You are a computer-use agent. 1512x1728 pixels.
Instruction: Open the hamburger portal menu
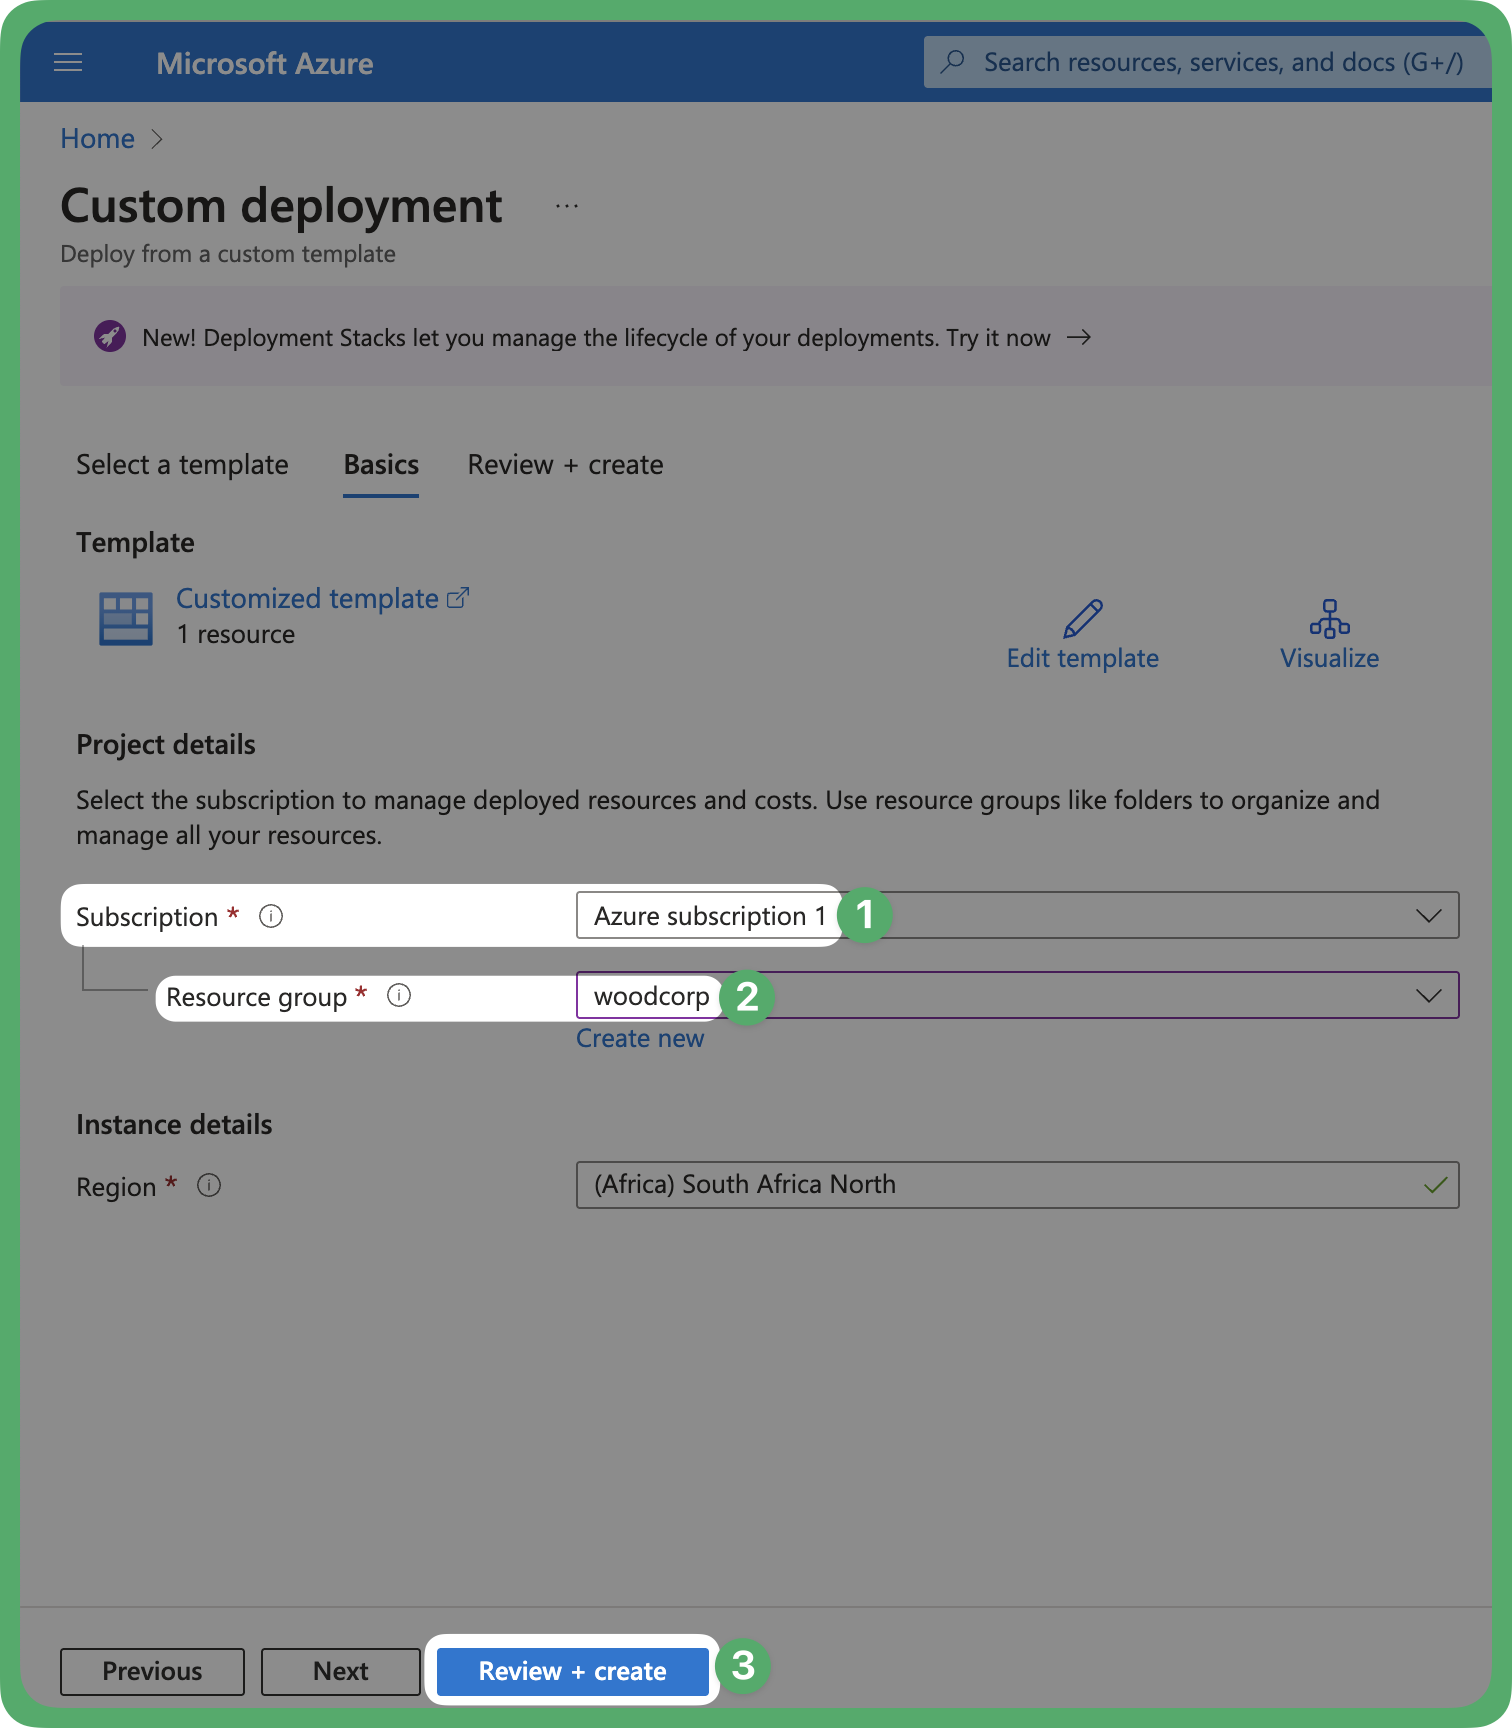point(68,63)
